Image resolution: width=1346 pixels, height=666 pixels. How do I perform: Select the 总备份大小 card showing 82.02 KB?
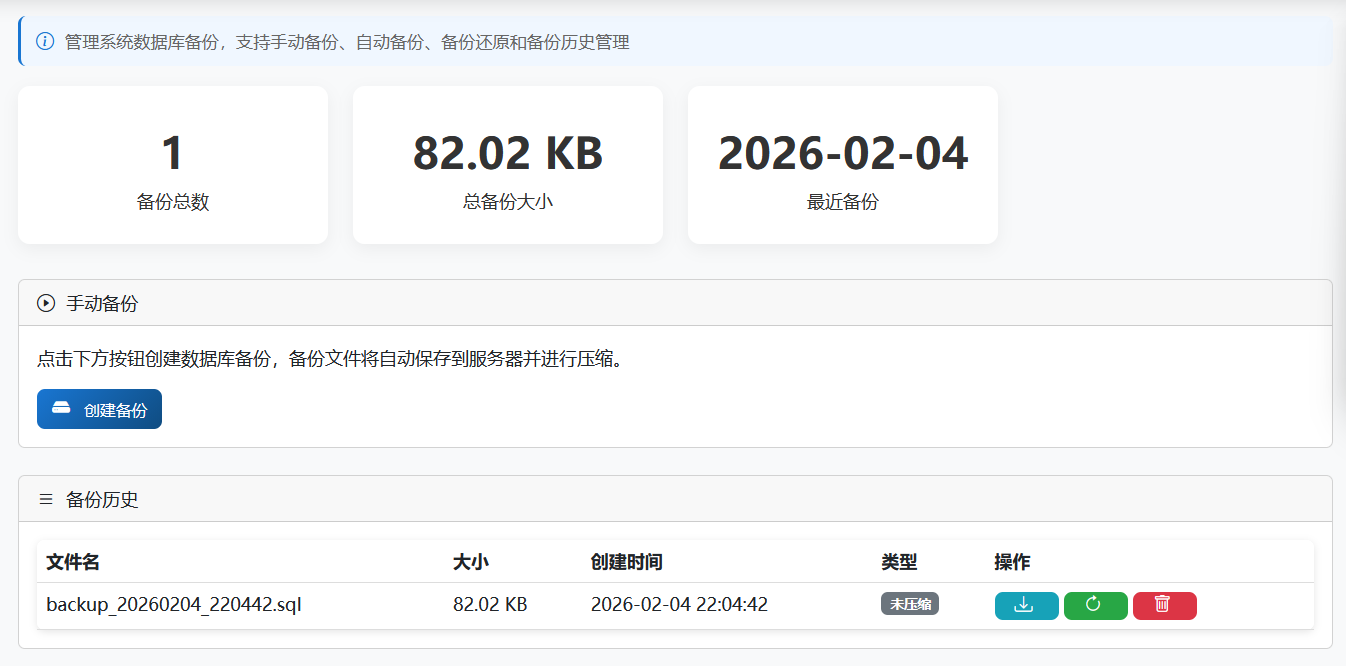(x=507, y=165)
